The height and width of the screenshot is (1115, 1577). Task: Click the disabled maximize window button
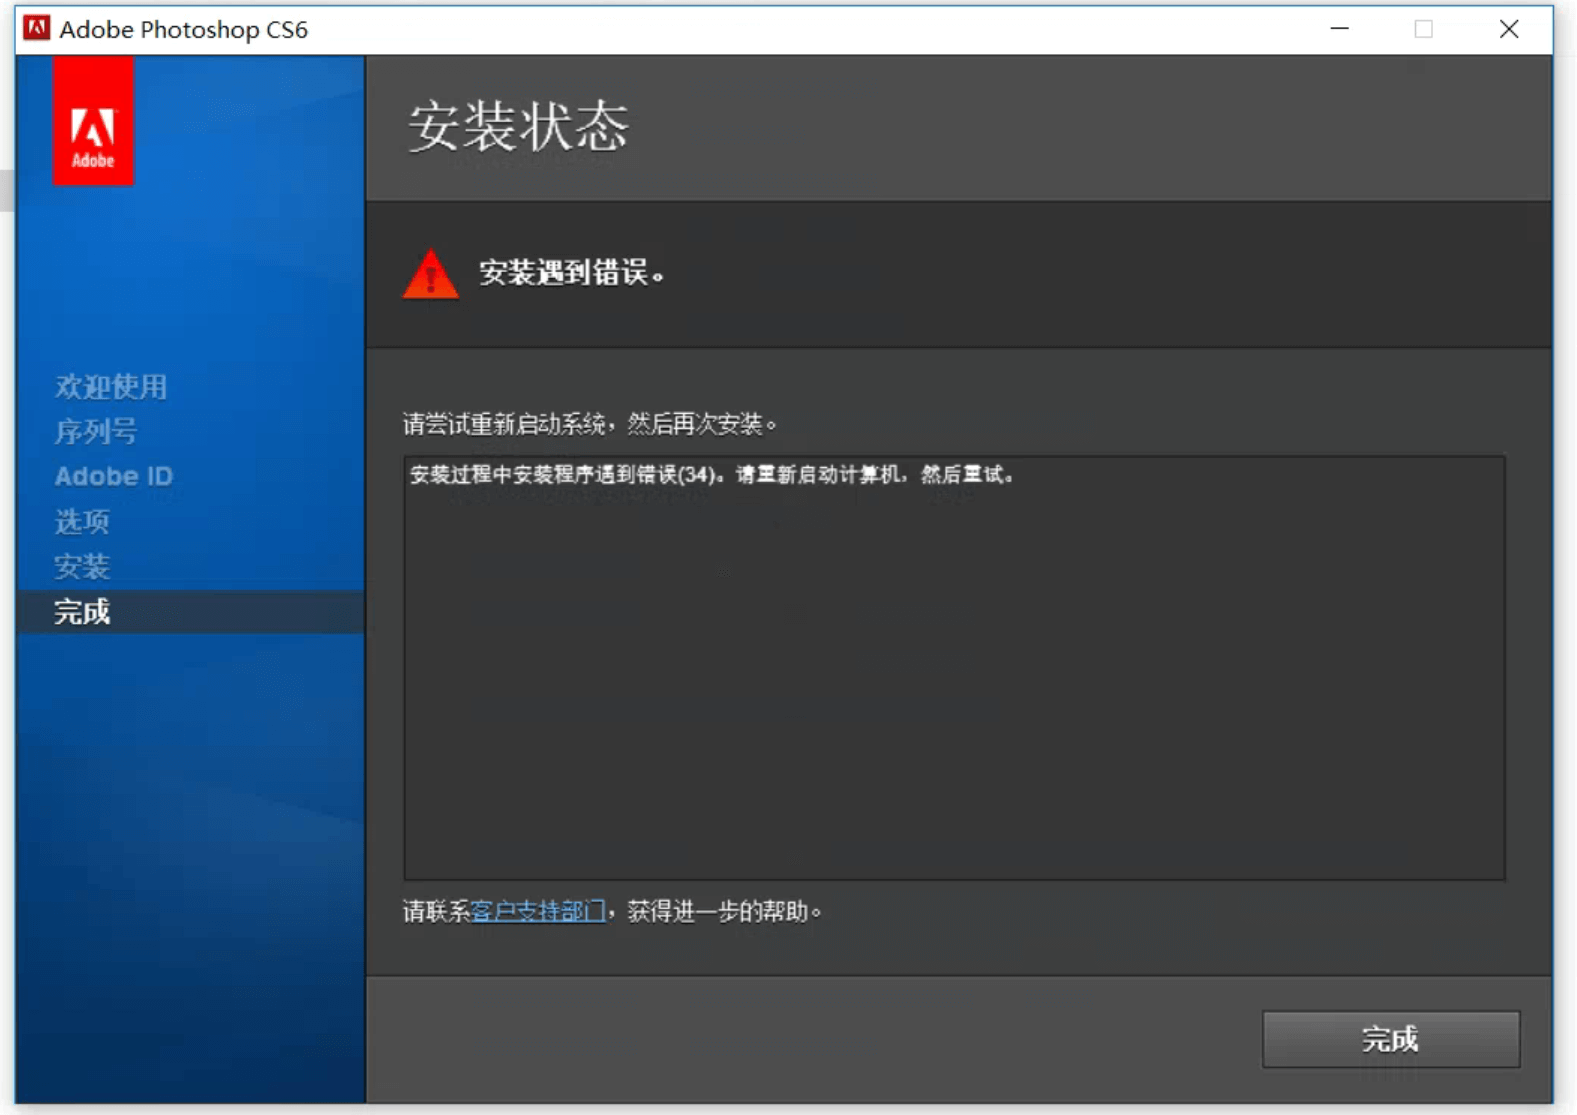pyautogui.click(x=1424, y=29)
